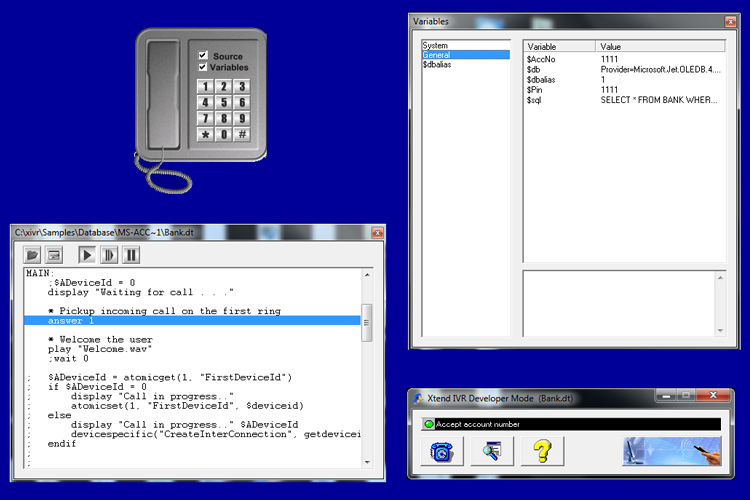Screen dimensions: 750x500
Task: Dial key 3 on the phone keypad
Action: (242, 86)
